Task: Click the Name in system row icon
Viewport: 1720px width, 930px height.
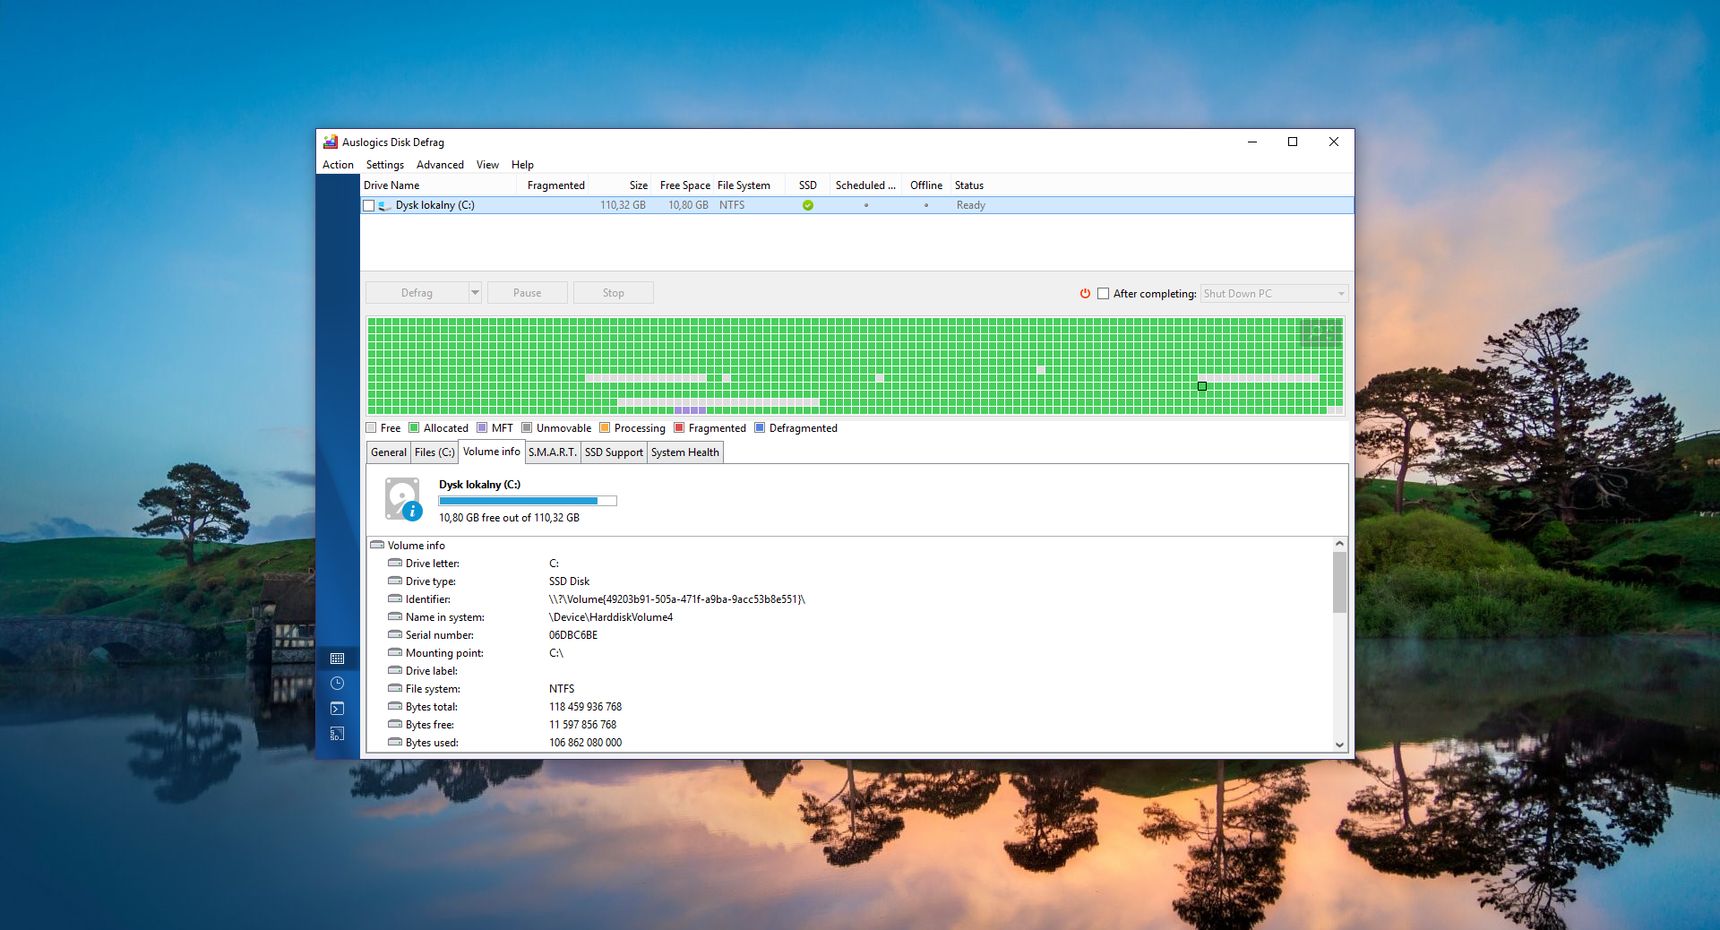Action: point(395,617)
